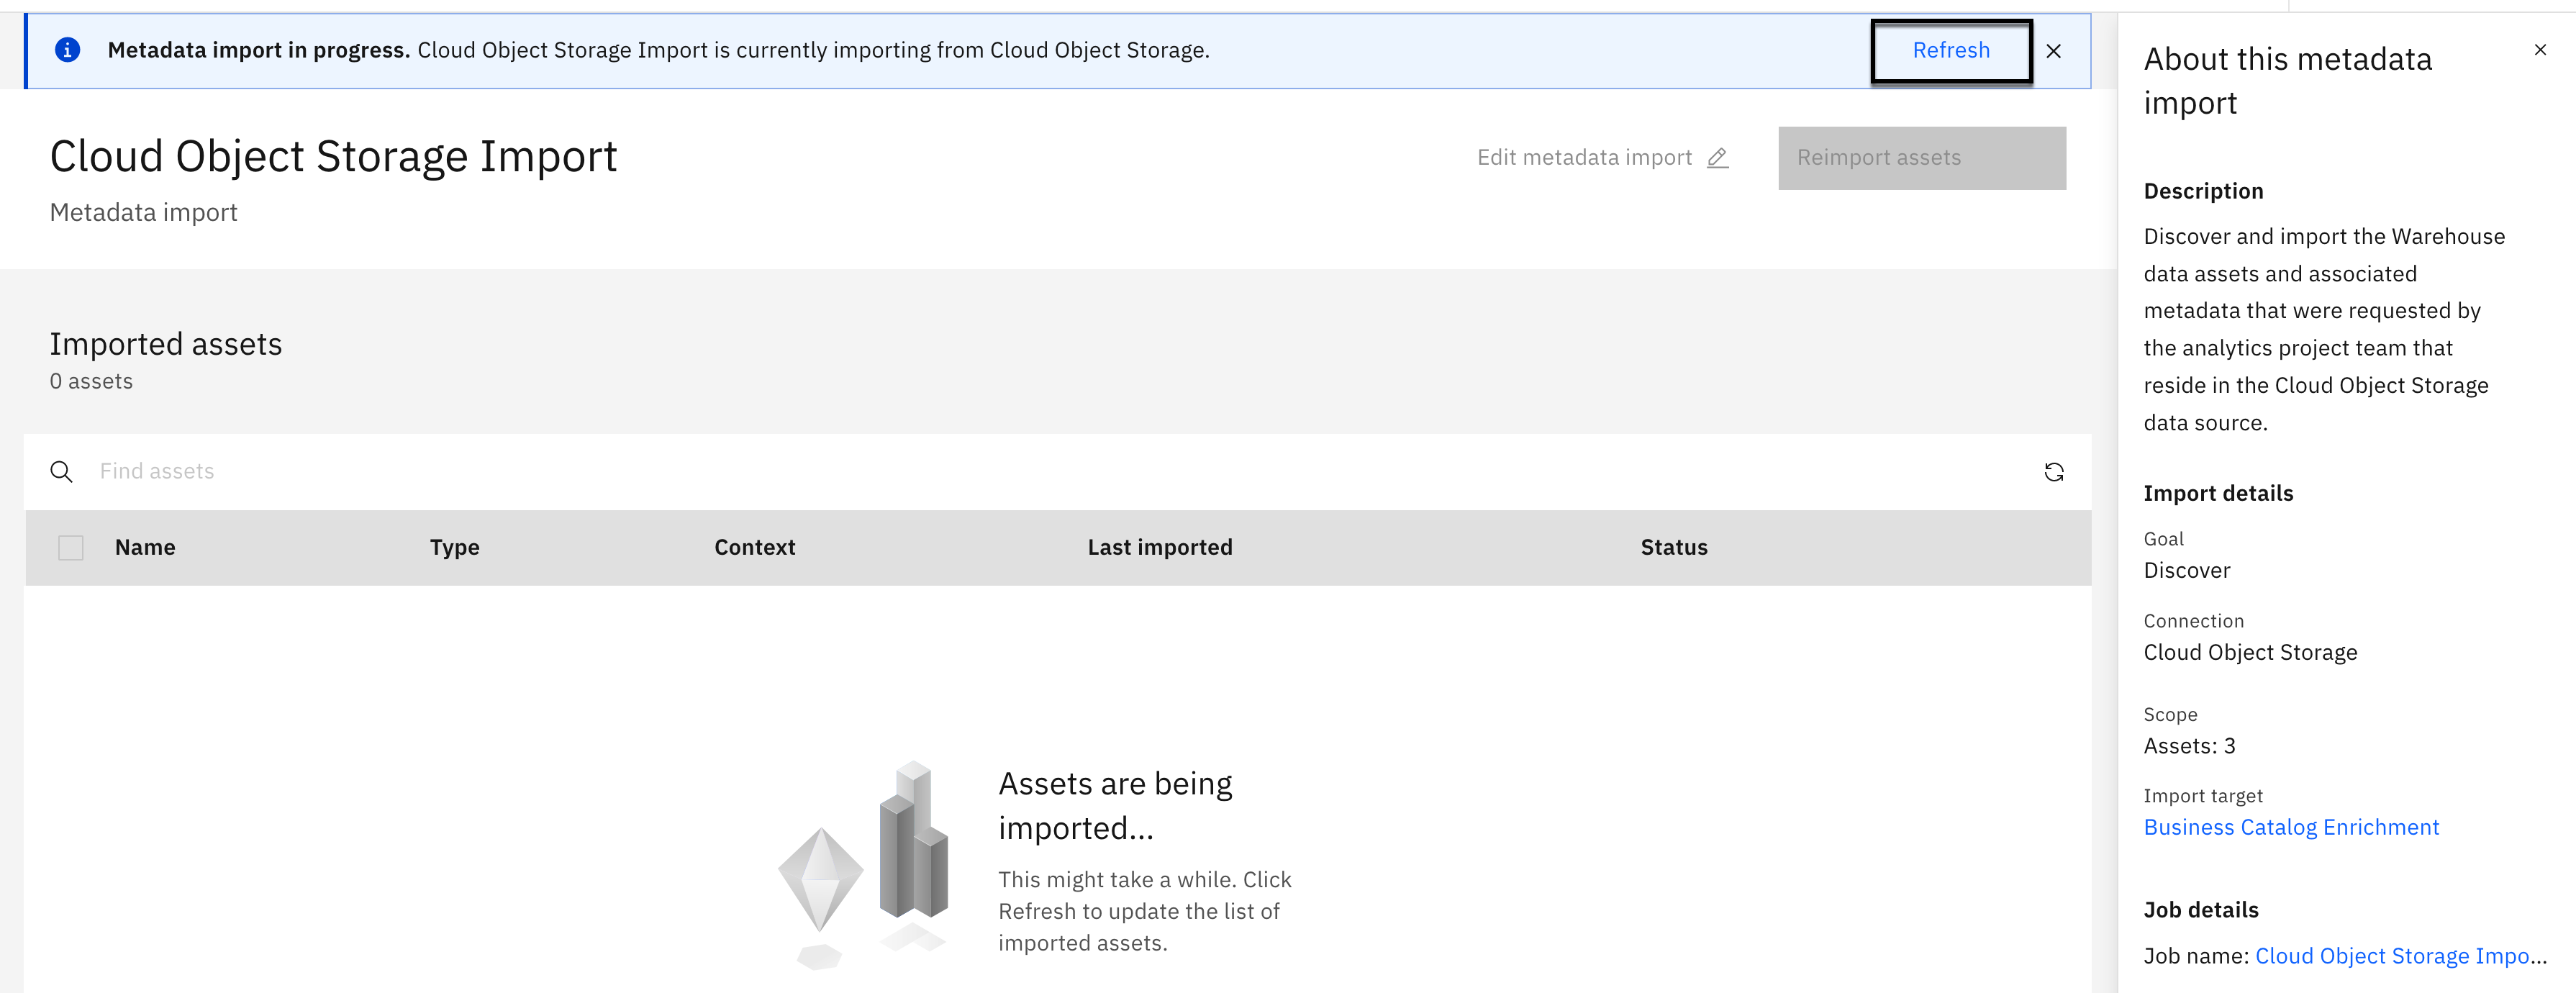This screenshot has height=993, width=2576.
Task: Sort by the Name column header
Action: point(145,548)
